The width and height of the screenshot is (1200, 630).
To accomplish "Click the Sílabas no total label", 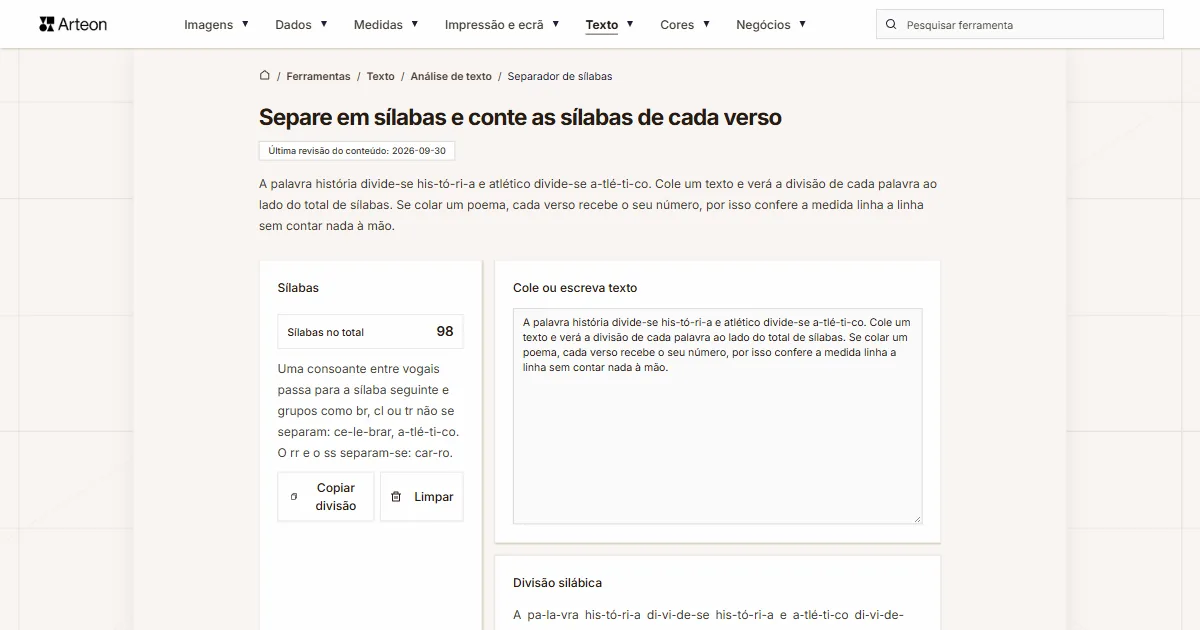I will coord(326,332).
